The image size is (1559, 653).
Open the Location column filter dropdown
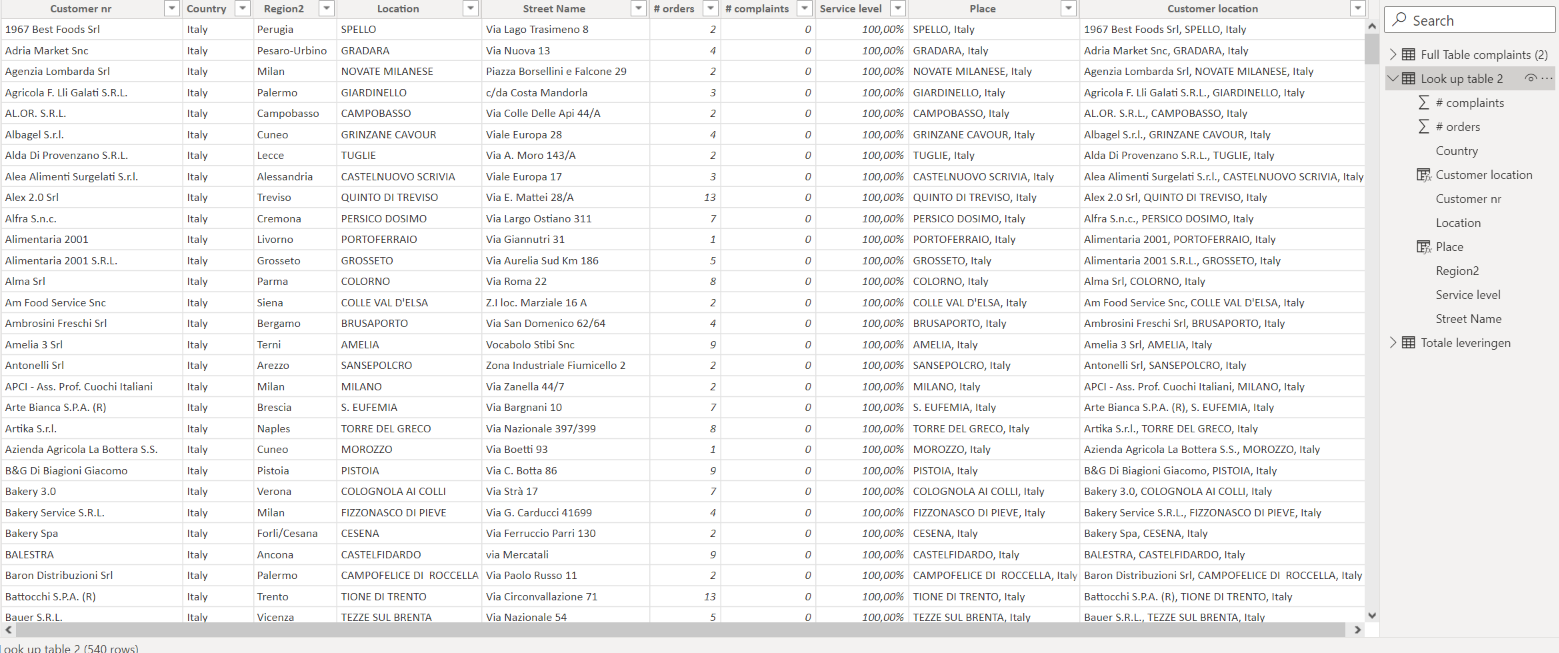471,9
